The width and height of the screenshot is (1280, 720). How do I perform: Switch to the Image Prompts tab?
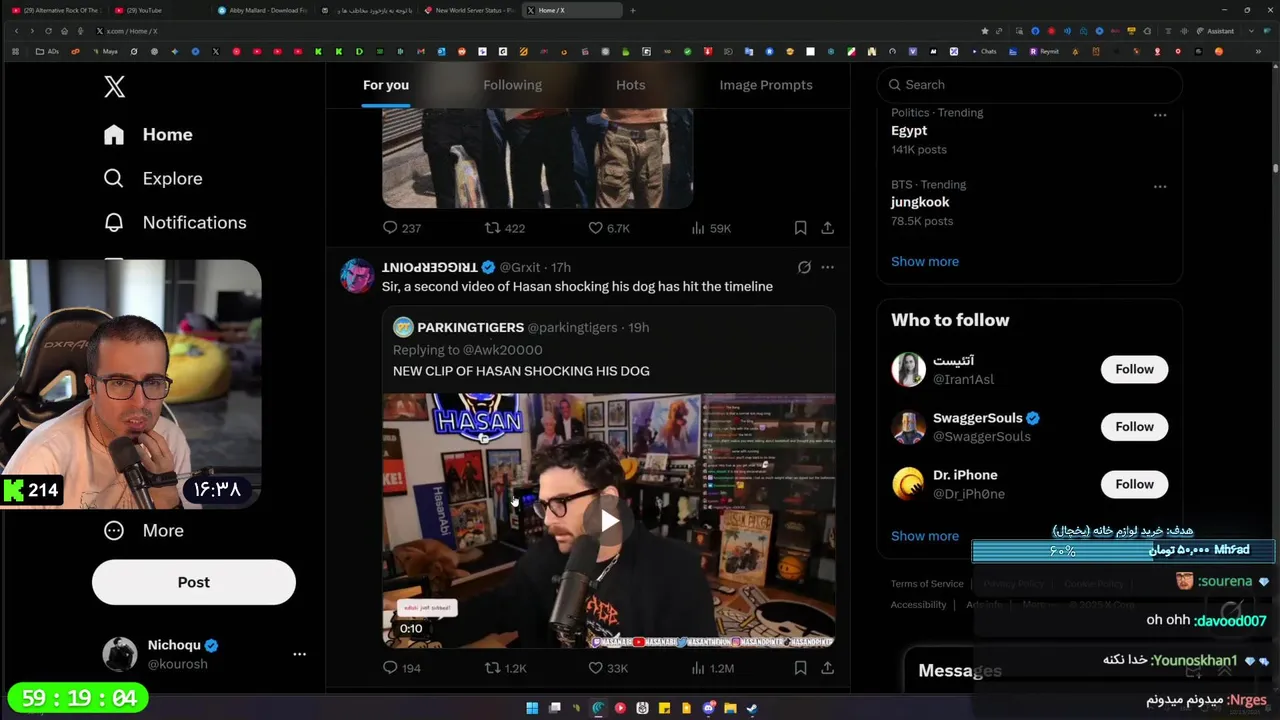coord(766,85)
